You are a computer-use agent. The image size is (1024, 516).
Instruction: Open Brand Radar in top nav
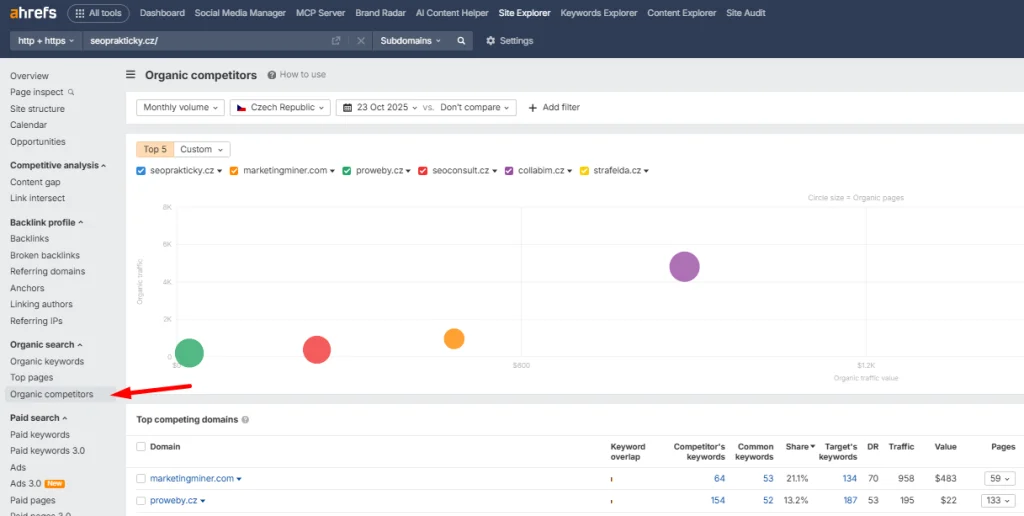(x=381, y=13)
